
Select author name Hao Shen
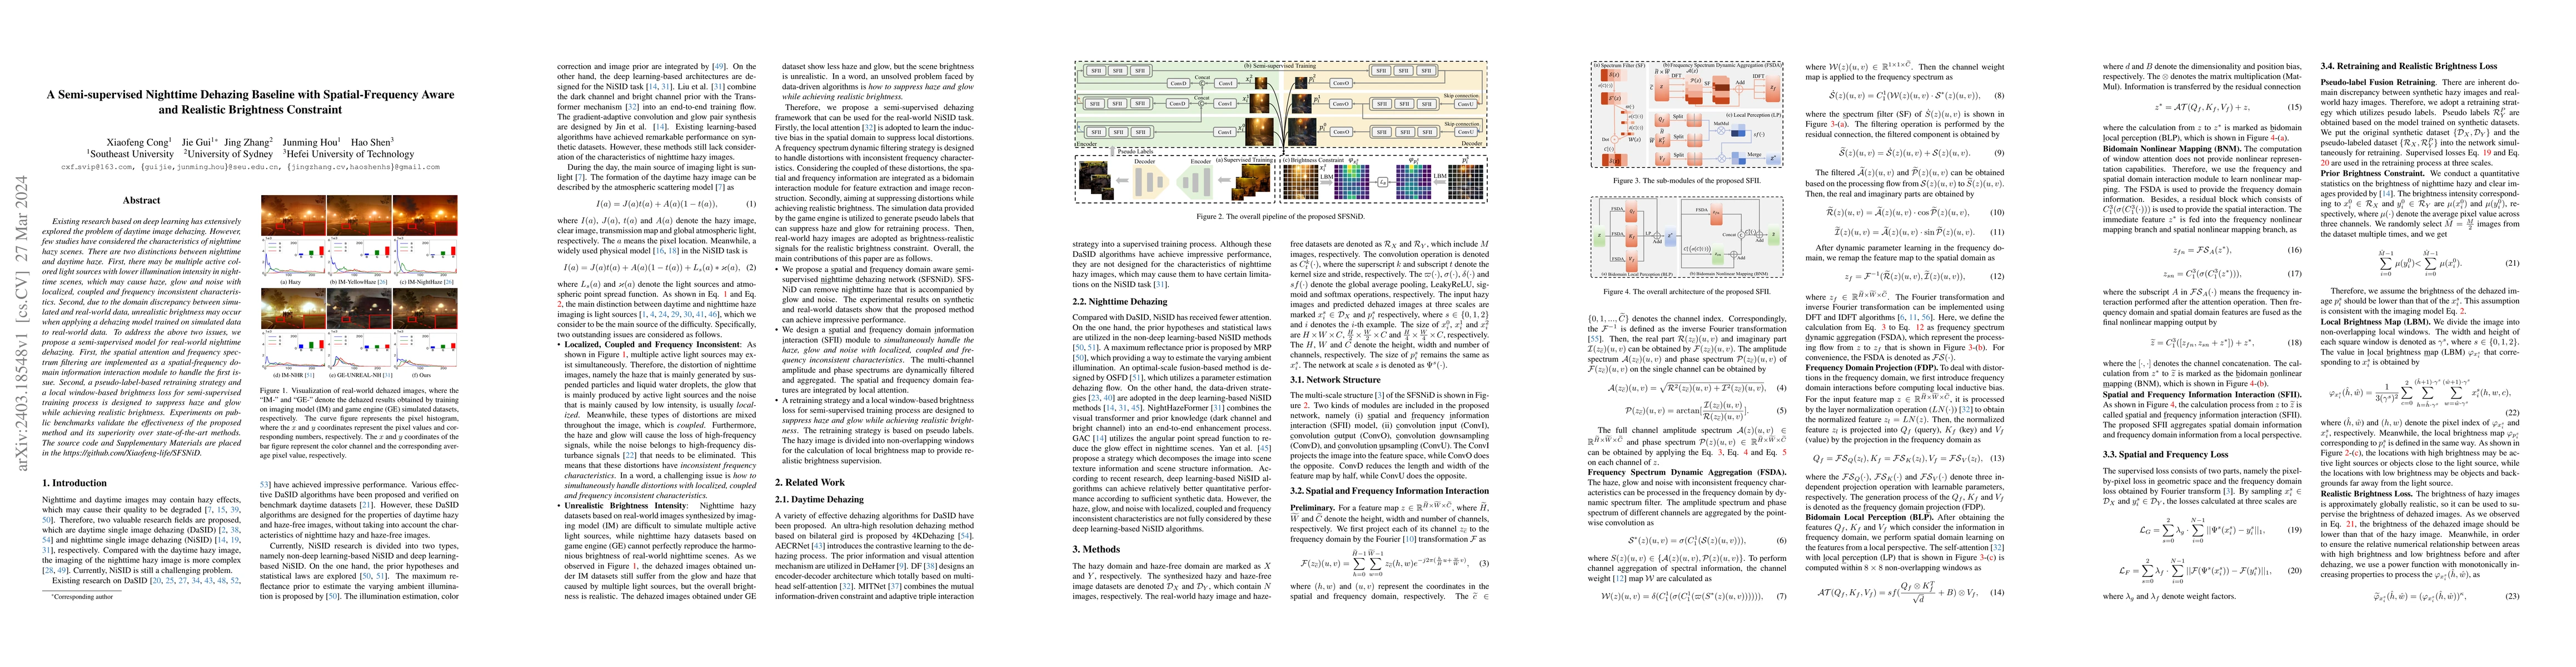coord(372,142)
